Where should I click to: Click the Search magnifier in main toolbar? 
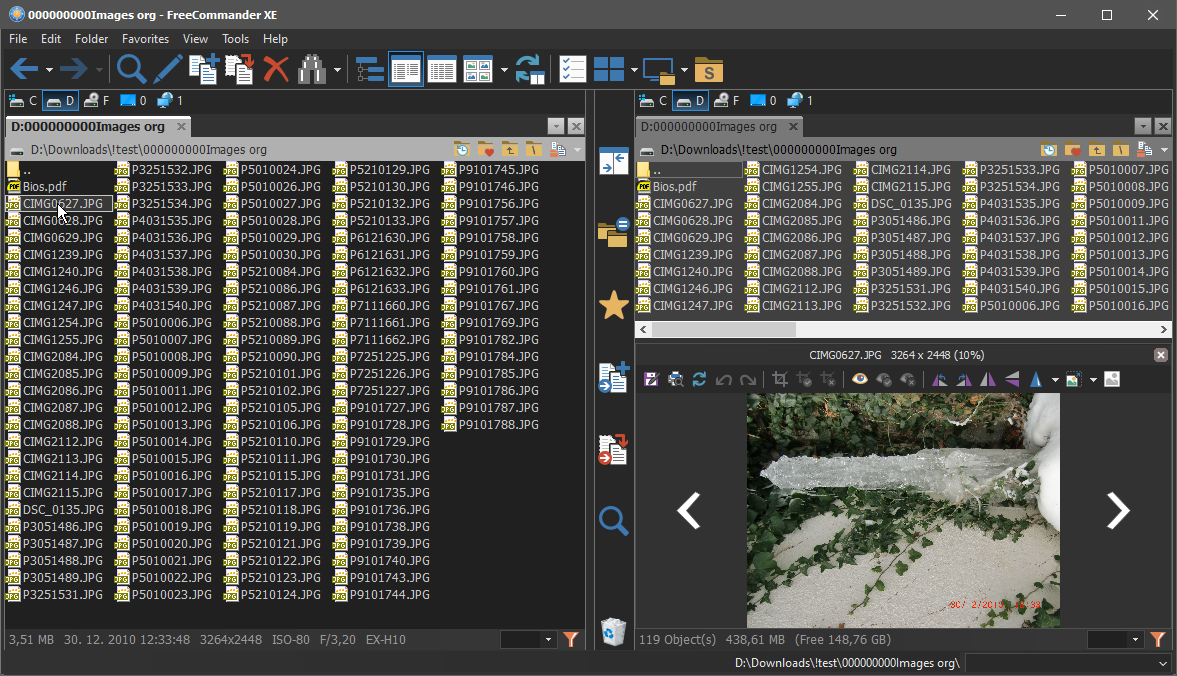coord(132,69)
